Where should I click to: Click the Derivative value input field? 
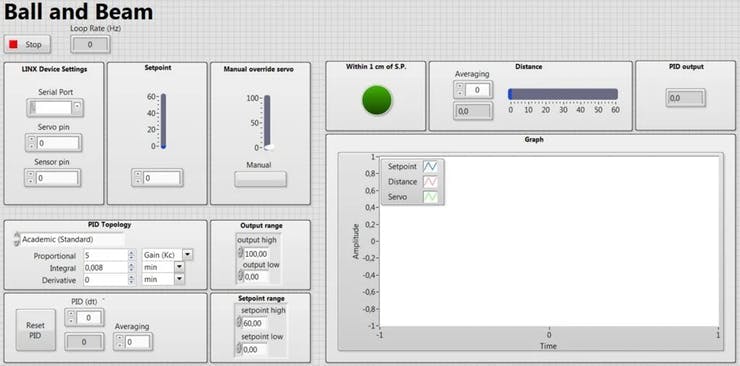[x=106, y=280]
